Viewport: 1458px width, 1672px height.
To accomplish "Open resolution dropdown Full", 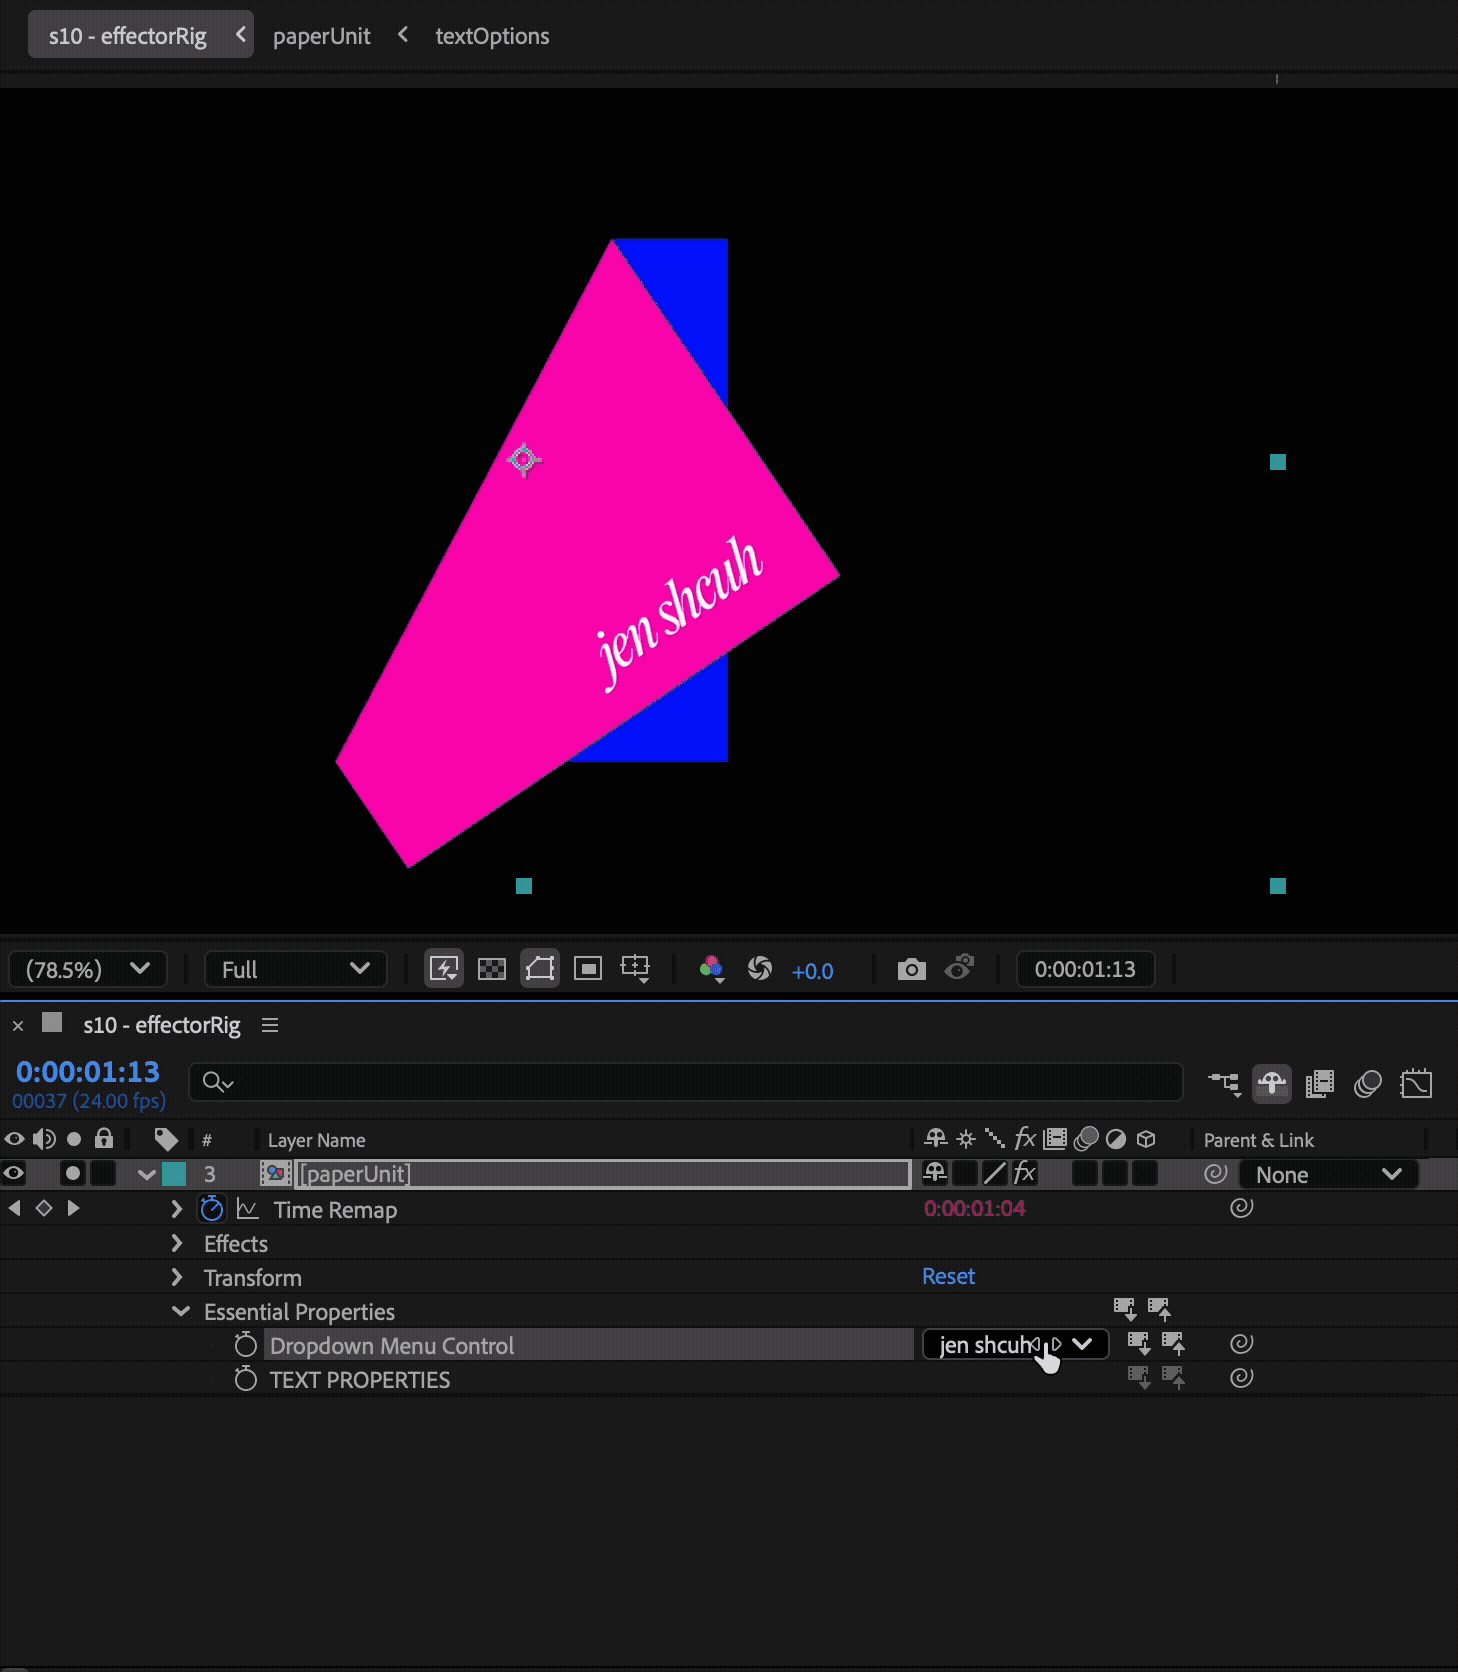I will [x=295, y=969].
